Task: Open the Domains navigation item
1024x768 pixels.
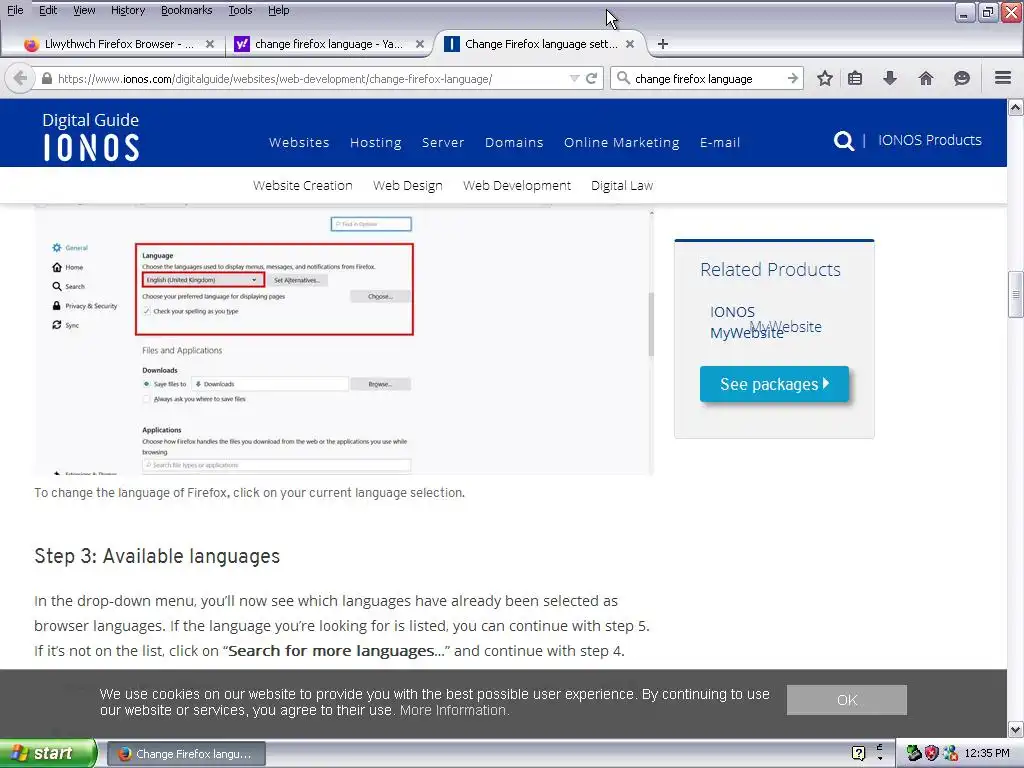Action: (514, 142)
